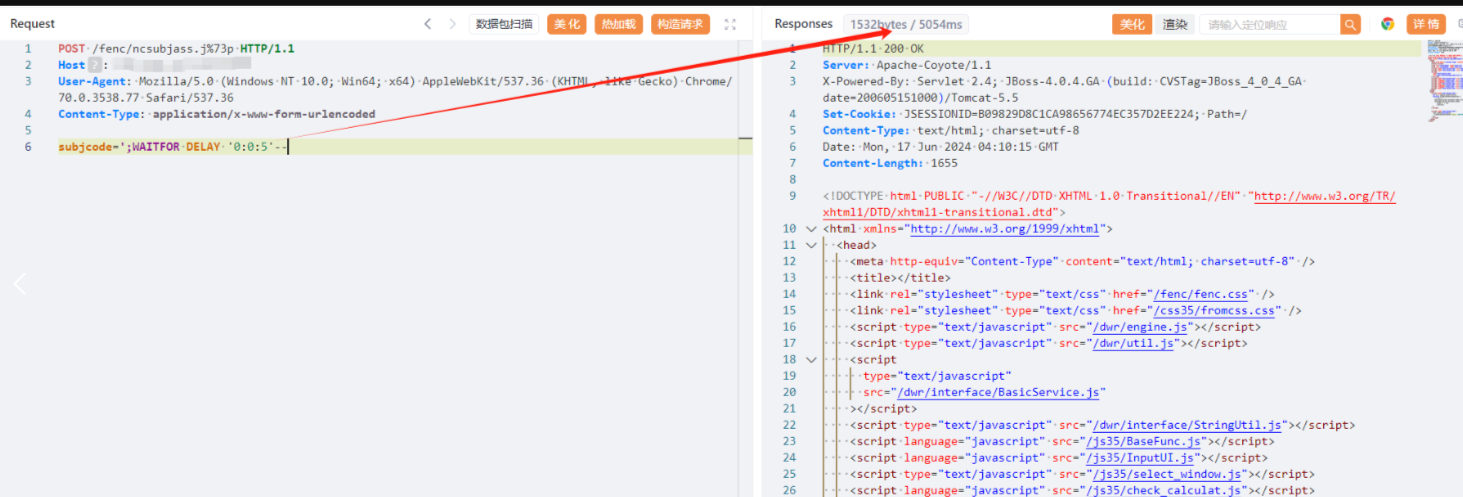Collapse the head element fold at line 11

point(810,245)
